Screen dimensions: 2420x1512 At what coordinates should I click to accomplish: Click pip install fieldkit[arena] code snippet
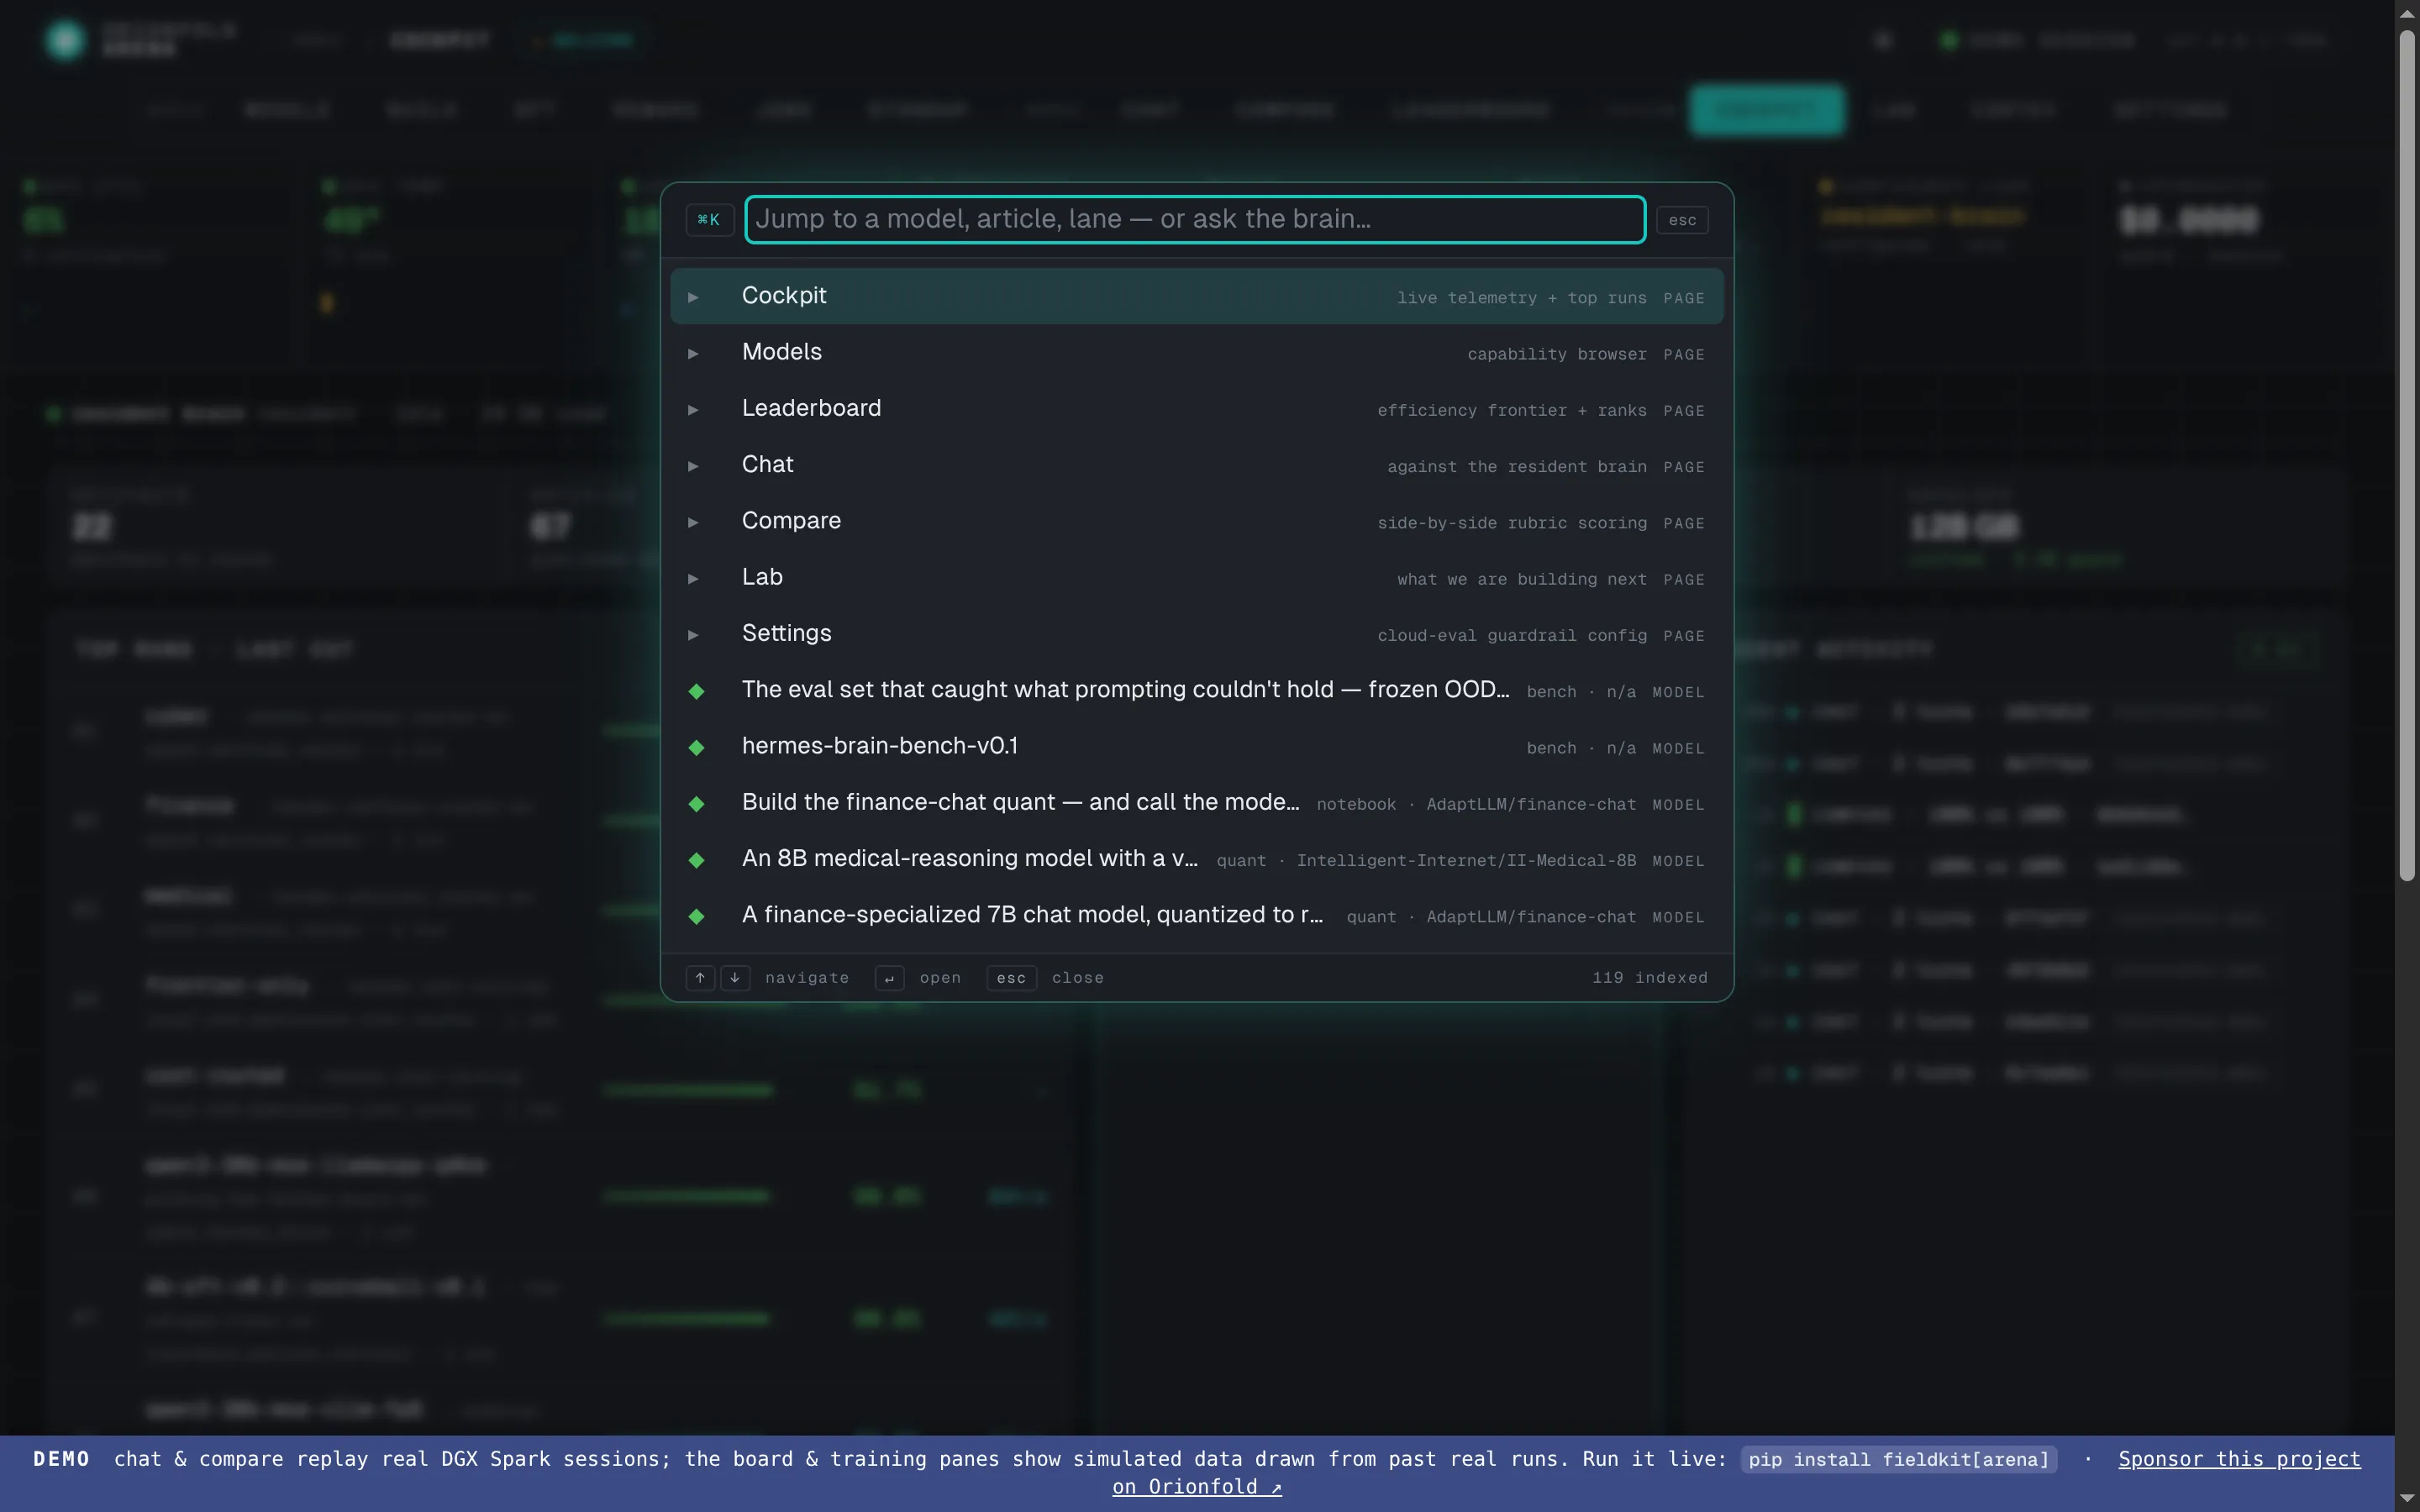click(x=1898, y=1459)
